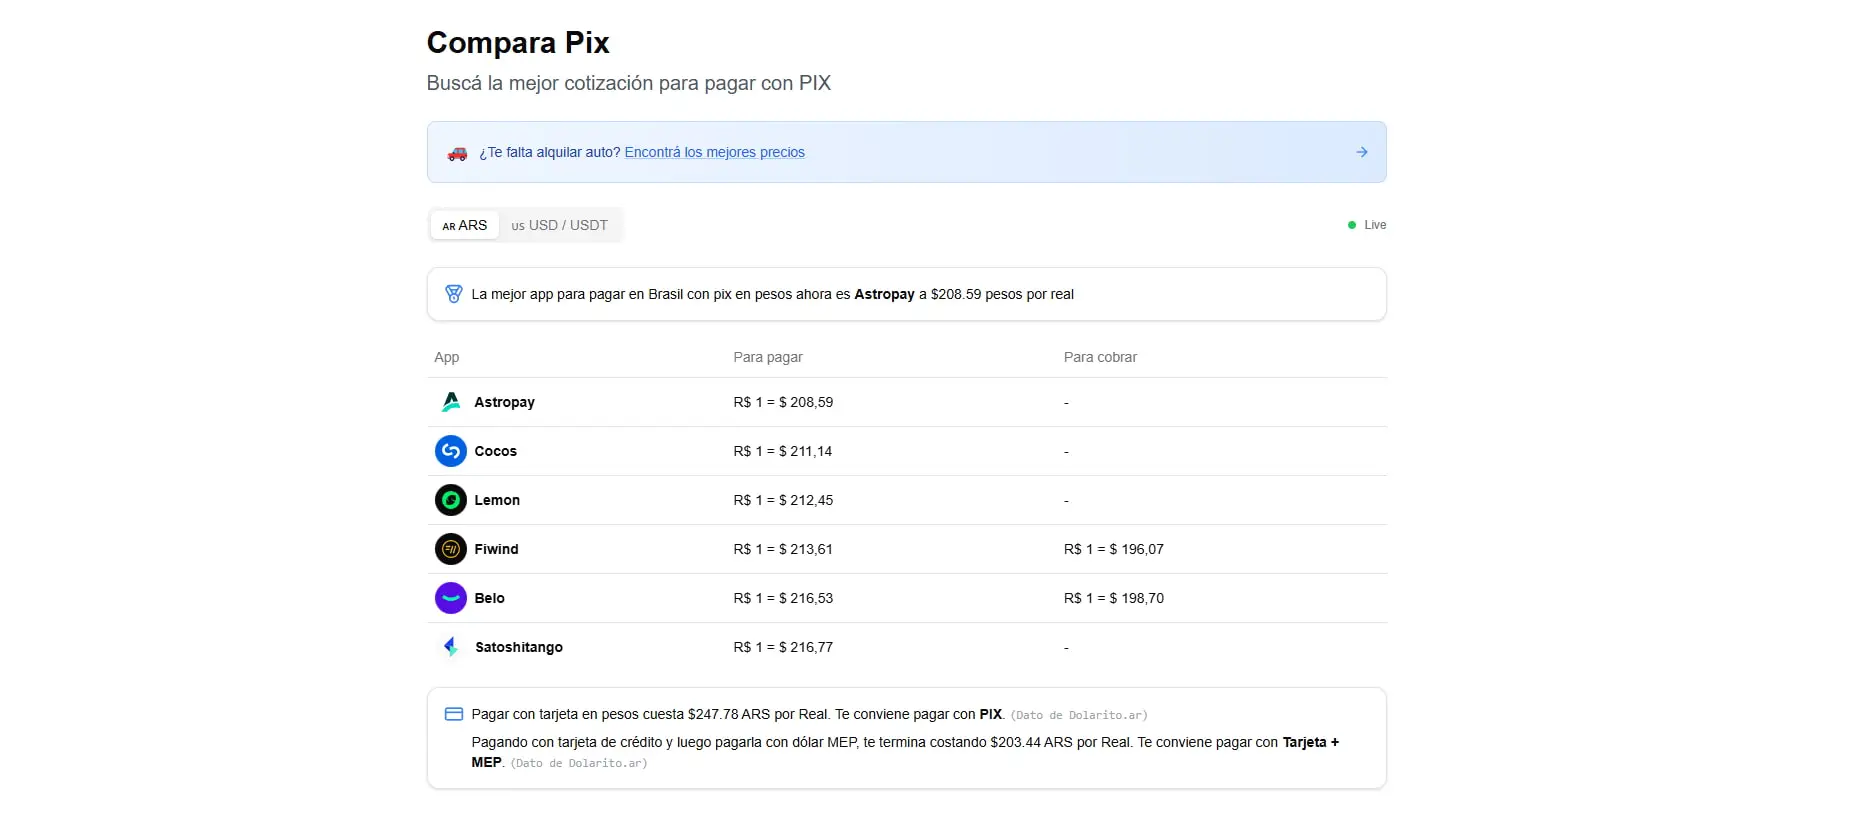Click Astropay rate 'R$ 1 = $ 208,59'
Viewport: 1853px width, 824px height.
783,402
